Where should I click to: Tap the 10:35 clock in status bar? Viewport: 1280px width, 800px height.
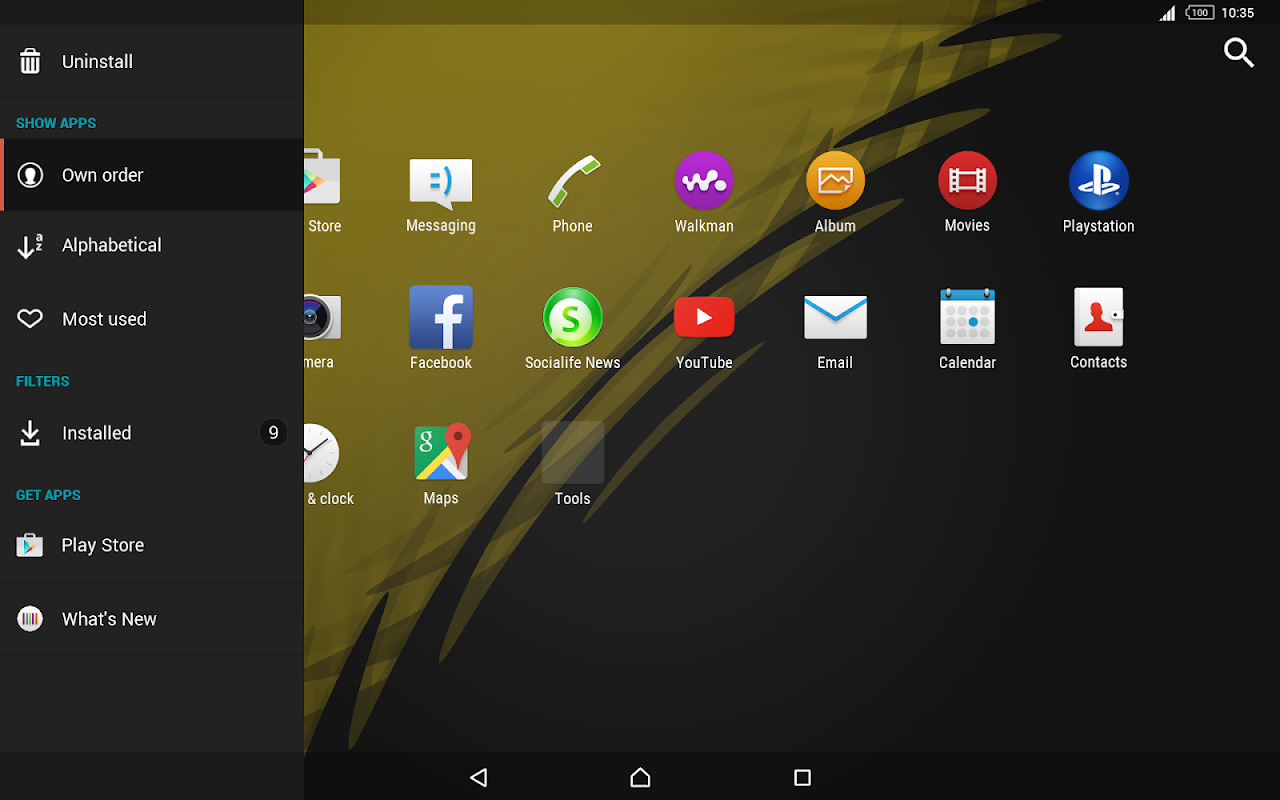[1238, 13]
